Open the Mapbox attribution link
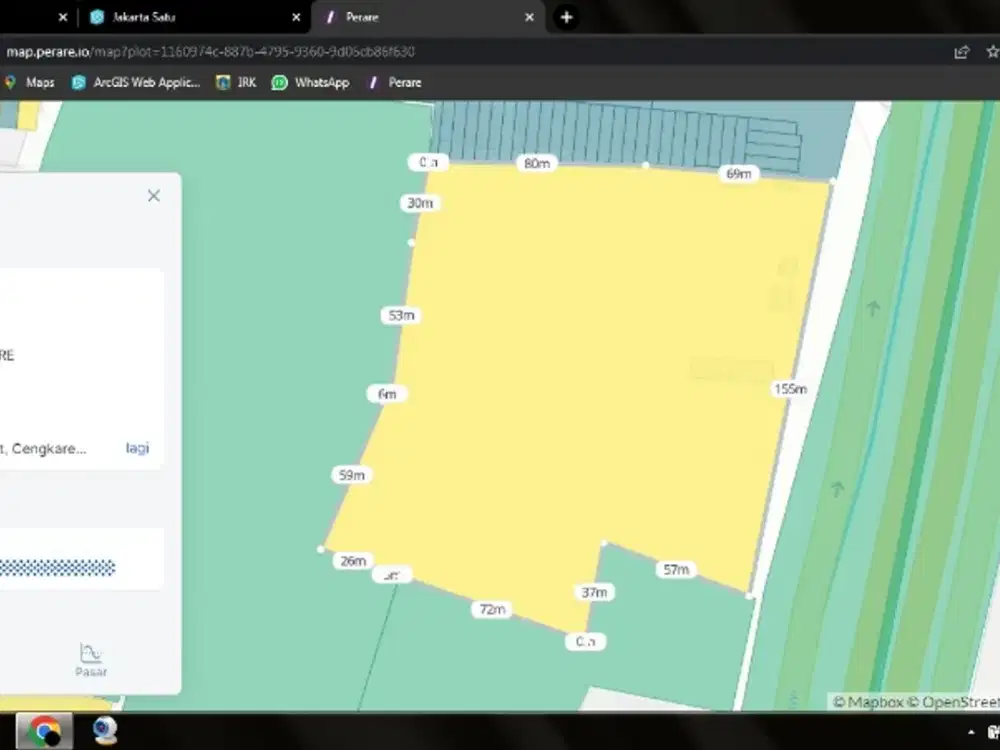Image resolution: width=1000 pixels, height=750 pixels. click(869, 702)
